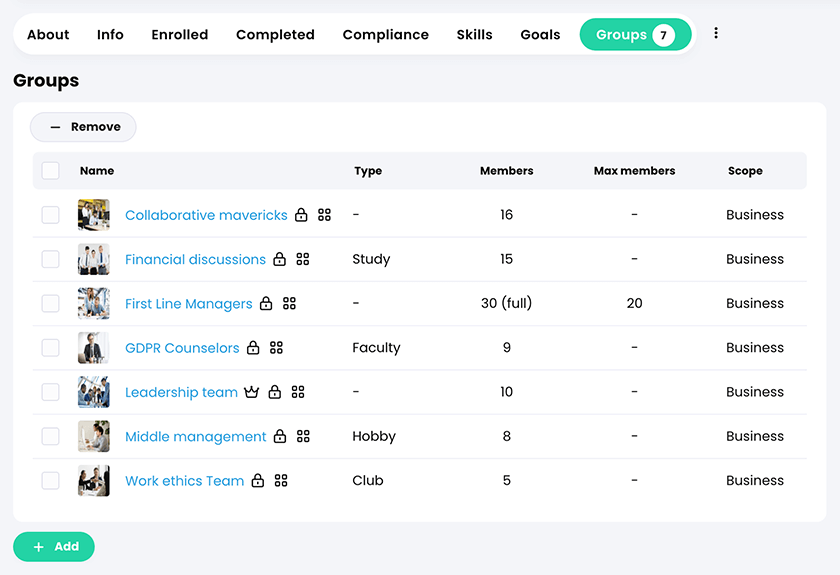This screenshot has width=840, height=575.
Task: Go to the Skills tab
Action: click(x=475, y=35)
